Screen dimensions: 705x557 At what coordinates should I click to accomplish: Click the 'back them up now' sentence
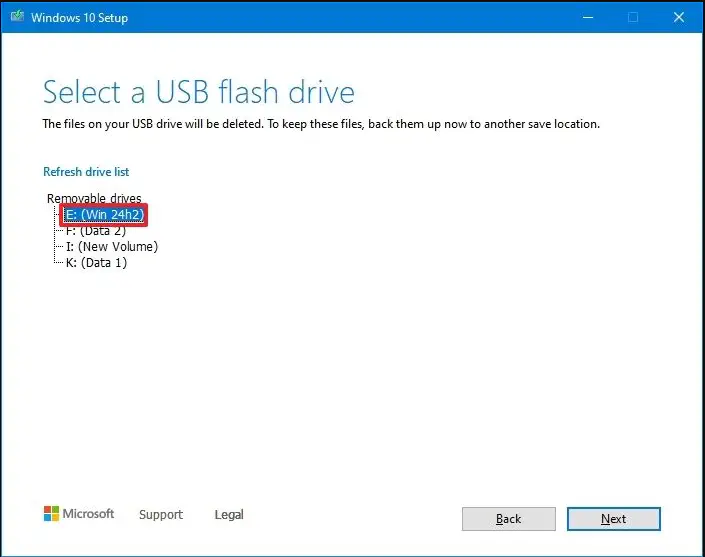tap(434, 124)
